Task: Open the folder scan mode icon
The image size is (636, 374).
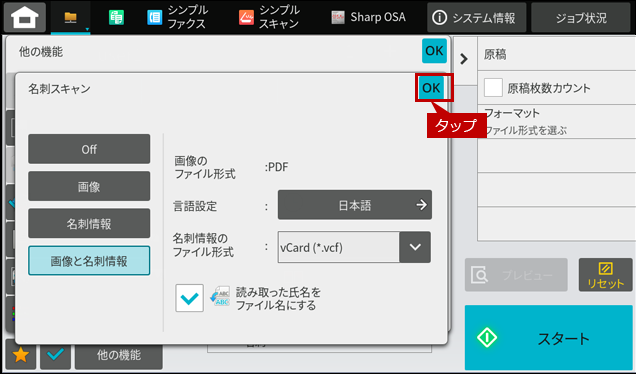Action: 71,17
